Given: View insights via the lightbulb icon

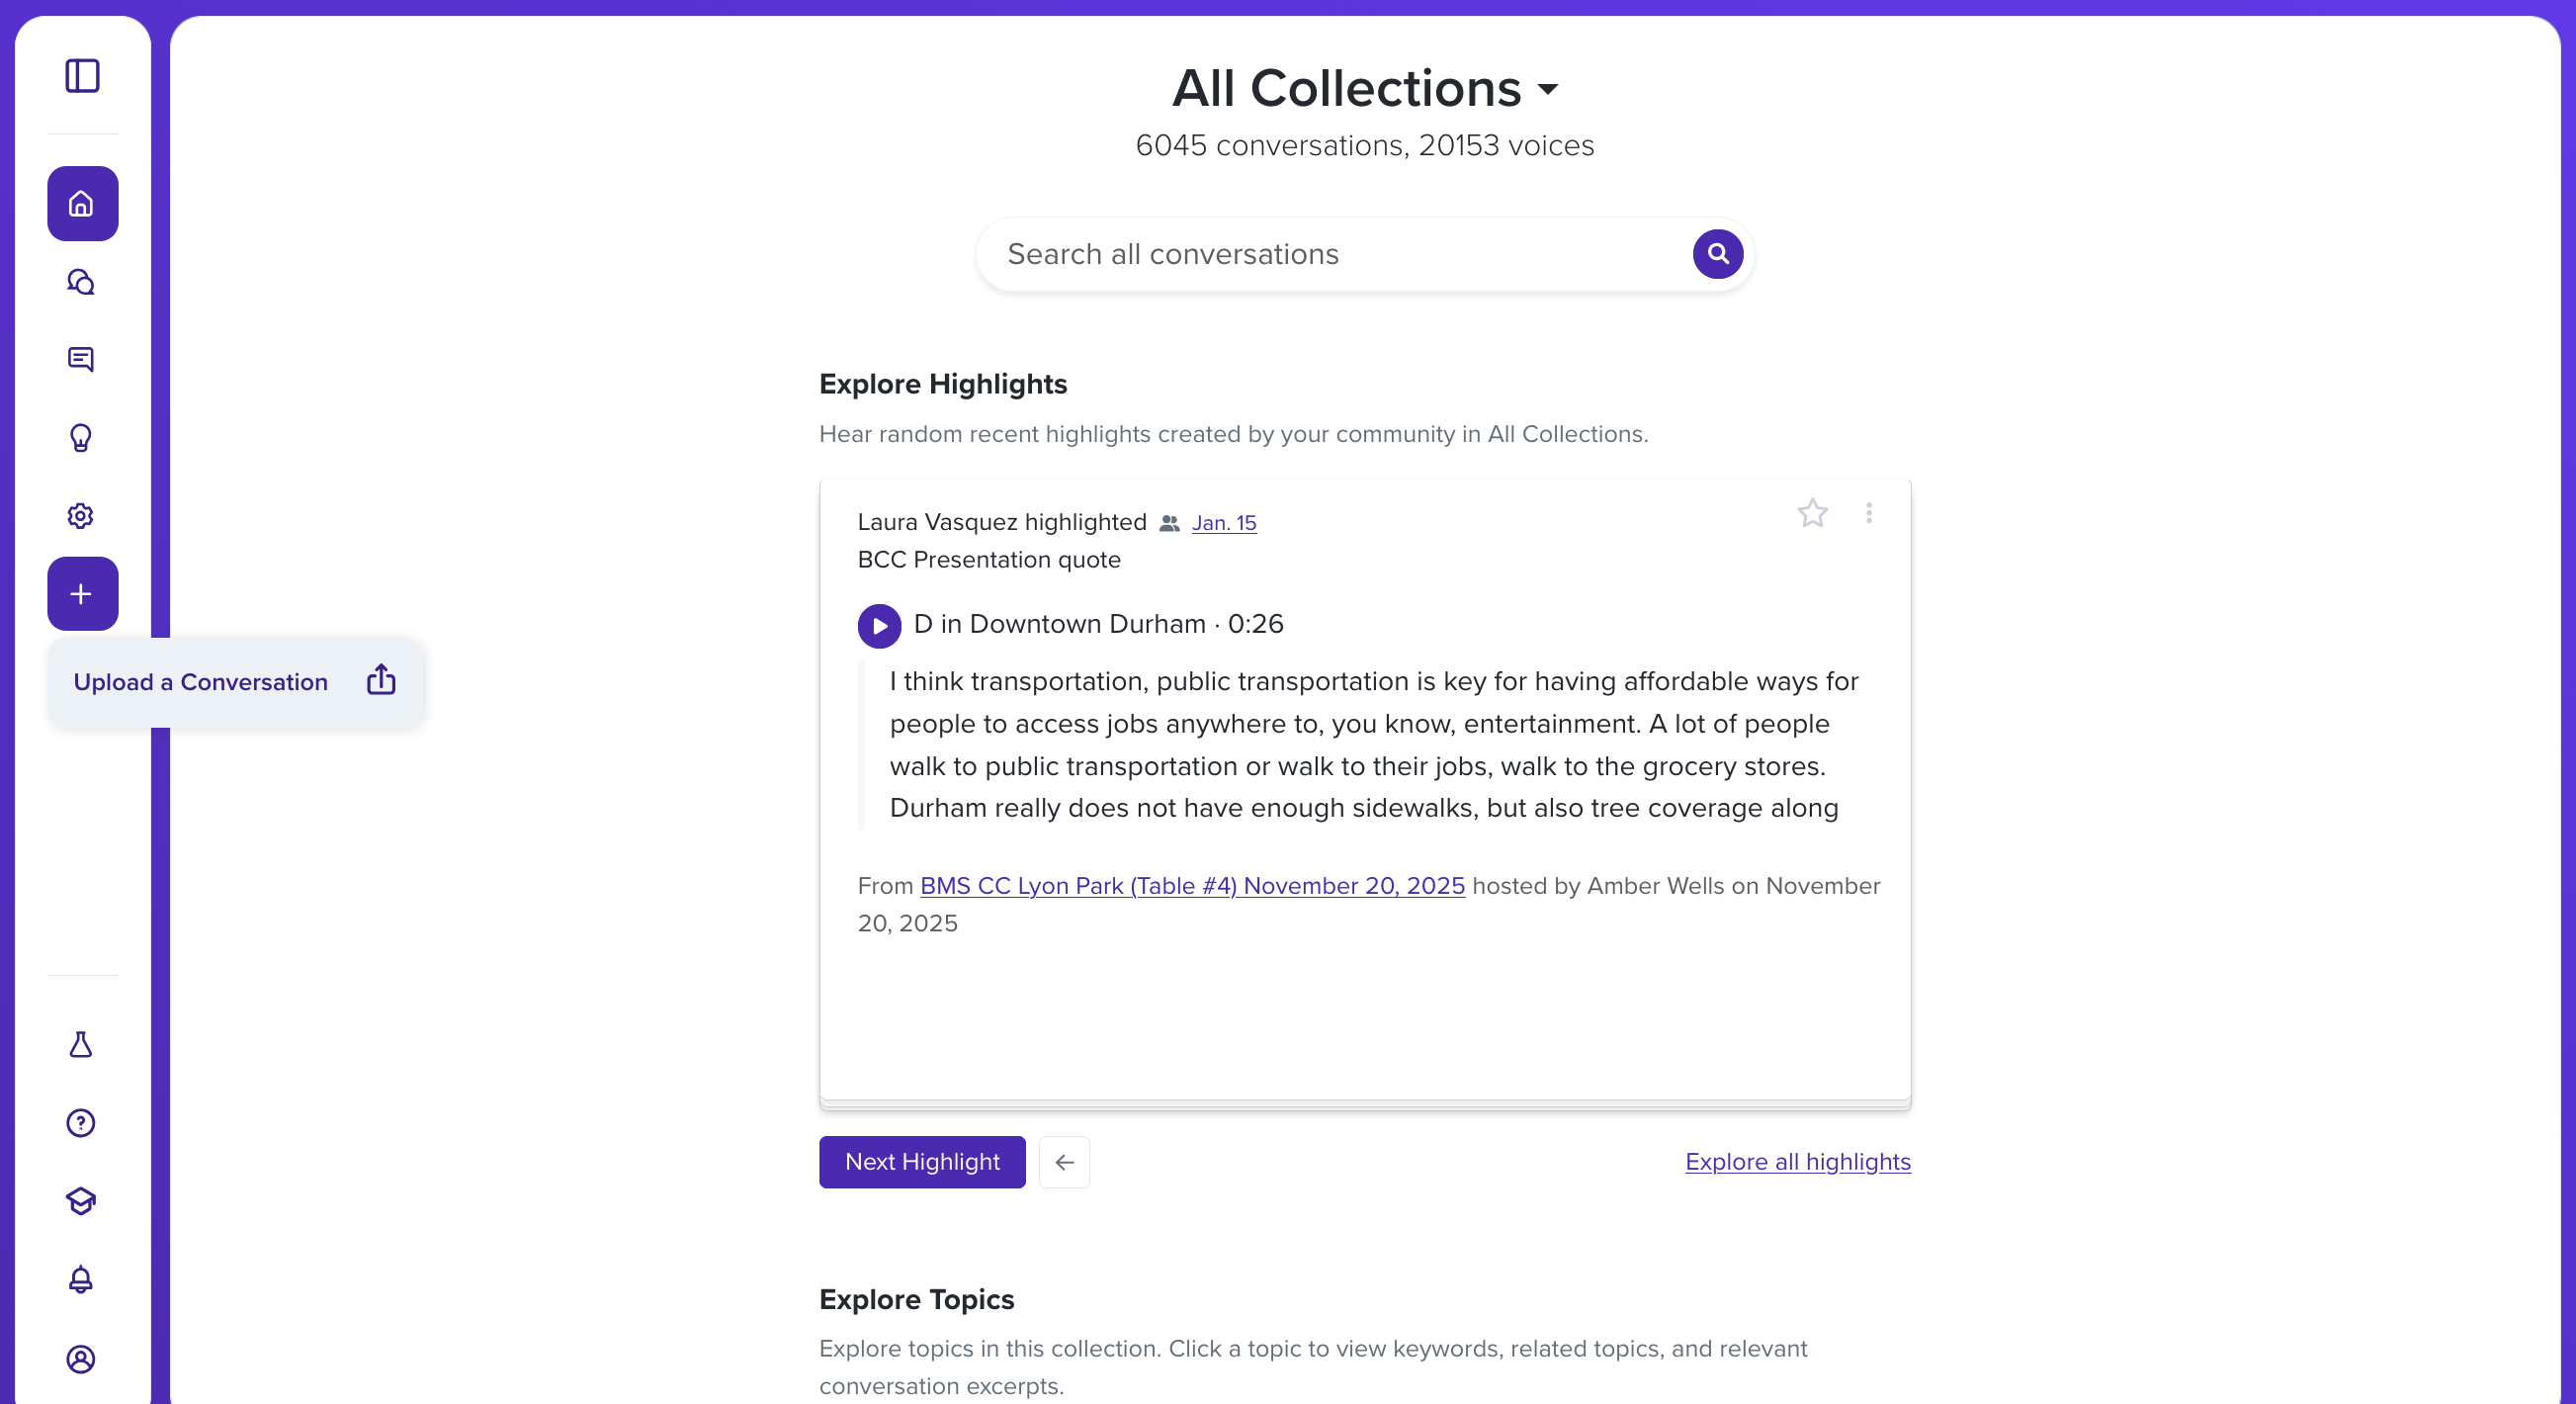Looking at the screenshot, I should tap(81, 438).
